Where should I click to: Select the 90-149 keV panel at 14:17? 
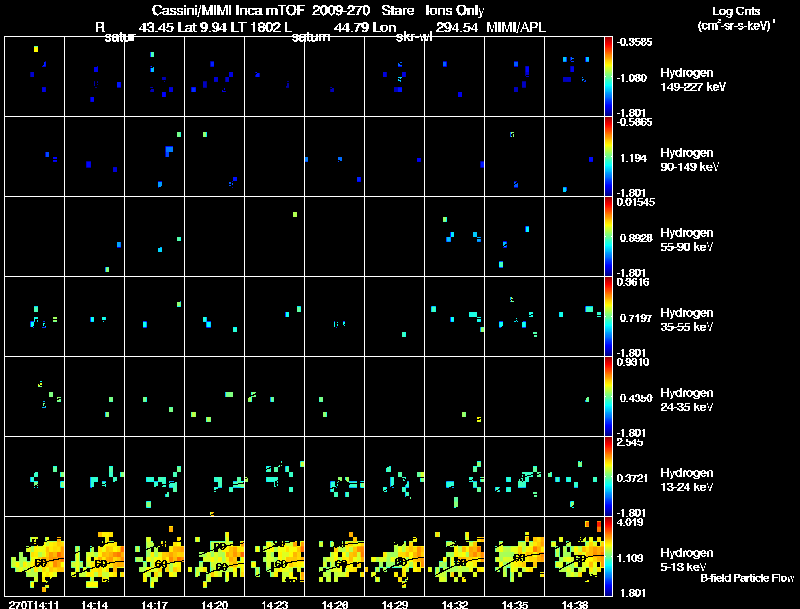(x=155, y=157)
